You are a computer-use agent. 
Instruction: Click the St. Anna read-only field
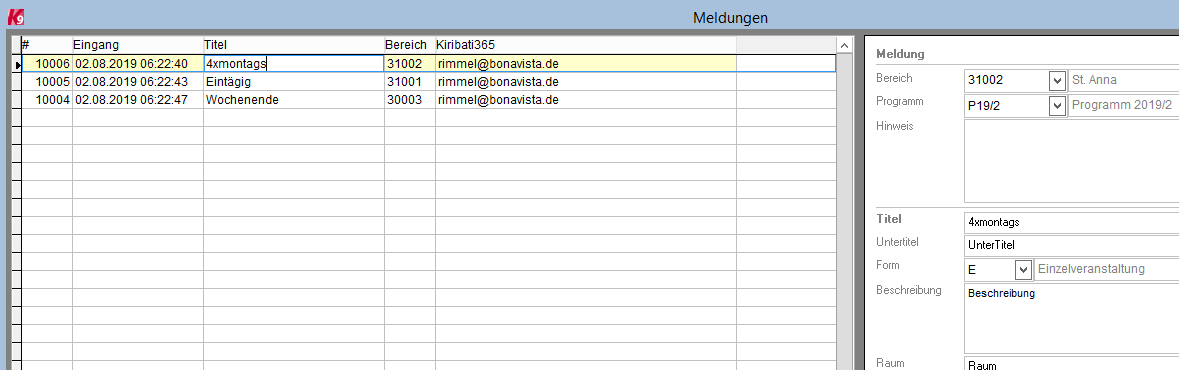pyautogui.click(x=1123, y=80)
